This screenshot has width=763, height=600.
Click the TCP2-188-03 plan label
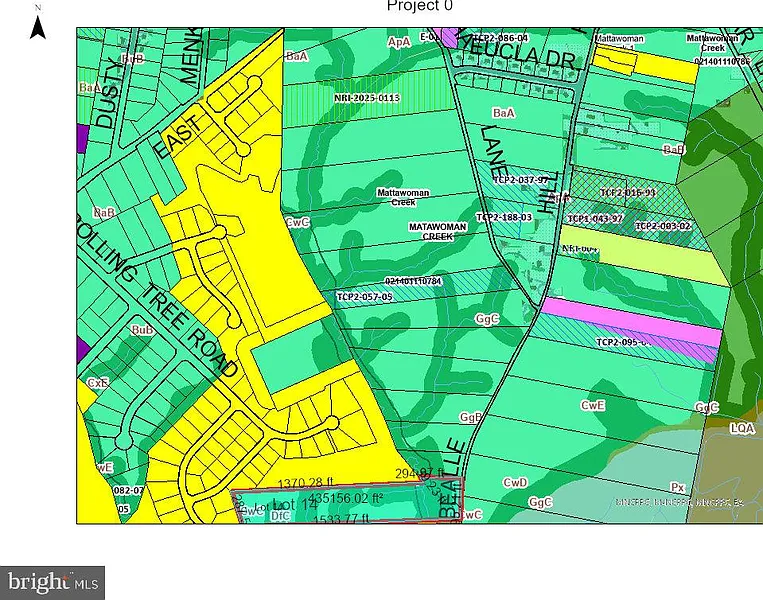coord(502,217)
